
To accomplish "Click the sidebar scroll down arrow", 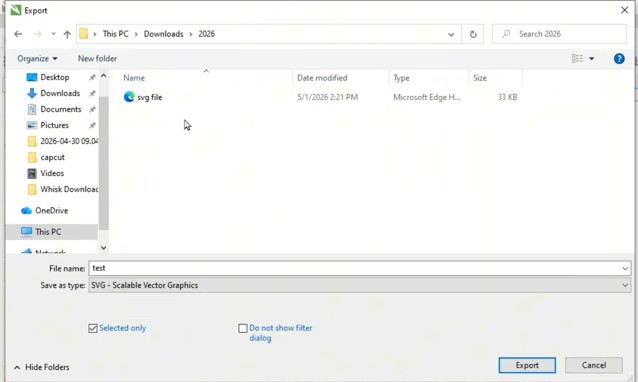I will click(x=103, y=248).
